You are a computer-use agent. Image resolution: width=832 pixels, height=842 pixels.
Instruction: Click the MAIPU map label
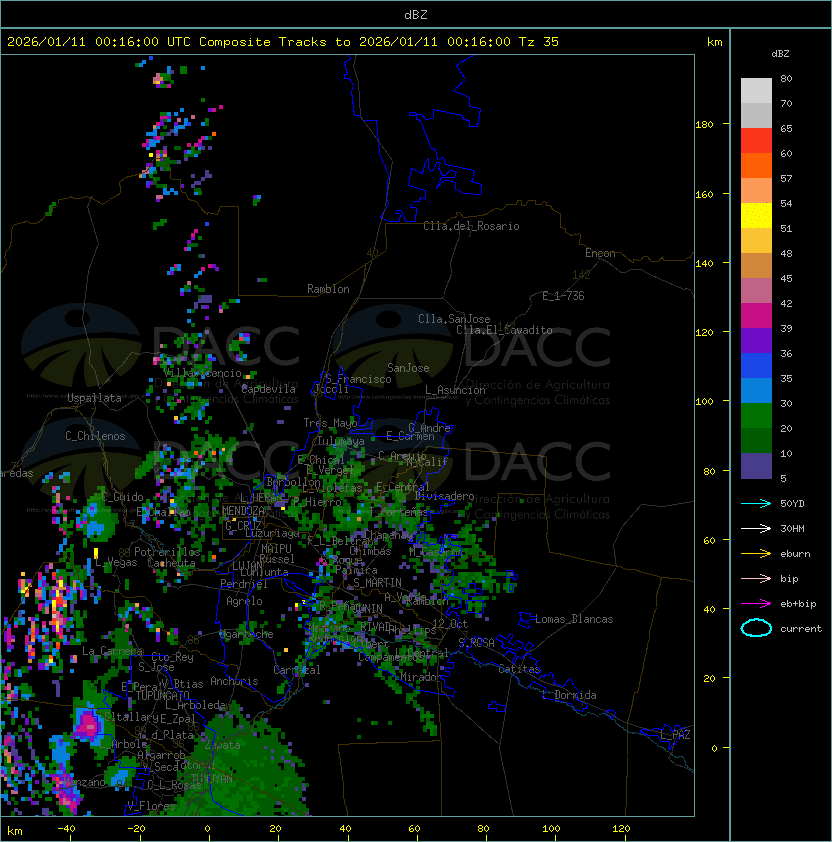point(276,548)
